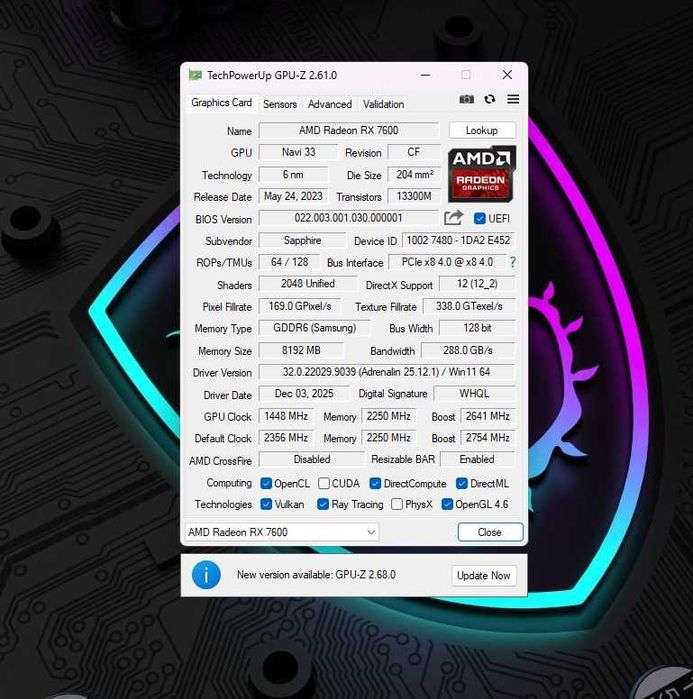This screenshot has width=693, height=699.
Task: Click the Shaders value 2048 Unified
Action: 308,284
